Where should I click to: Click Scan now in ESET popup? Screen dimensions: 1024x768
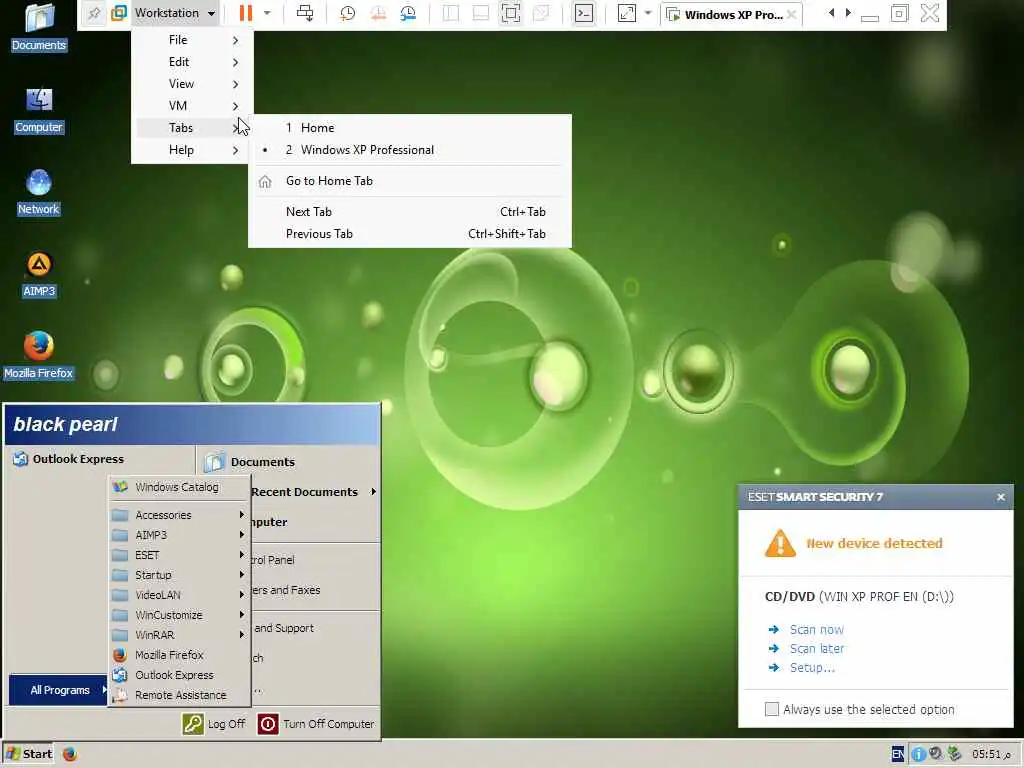click(816, 630)
